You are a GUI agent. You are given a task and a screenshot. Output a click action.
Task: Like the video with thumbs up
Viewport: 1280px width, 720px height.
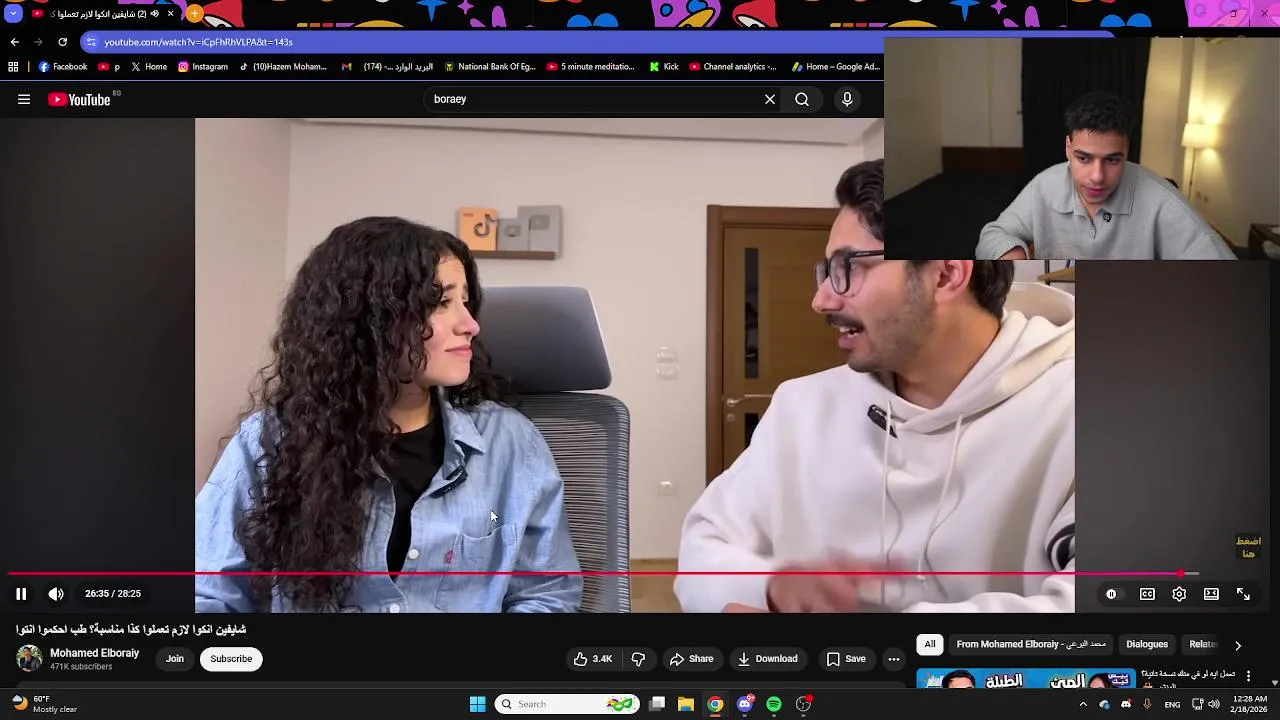click(592, 659)
